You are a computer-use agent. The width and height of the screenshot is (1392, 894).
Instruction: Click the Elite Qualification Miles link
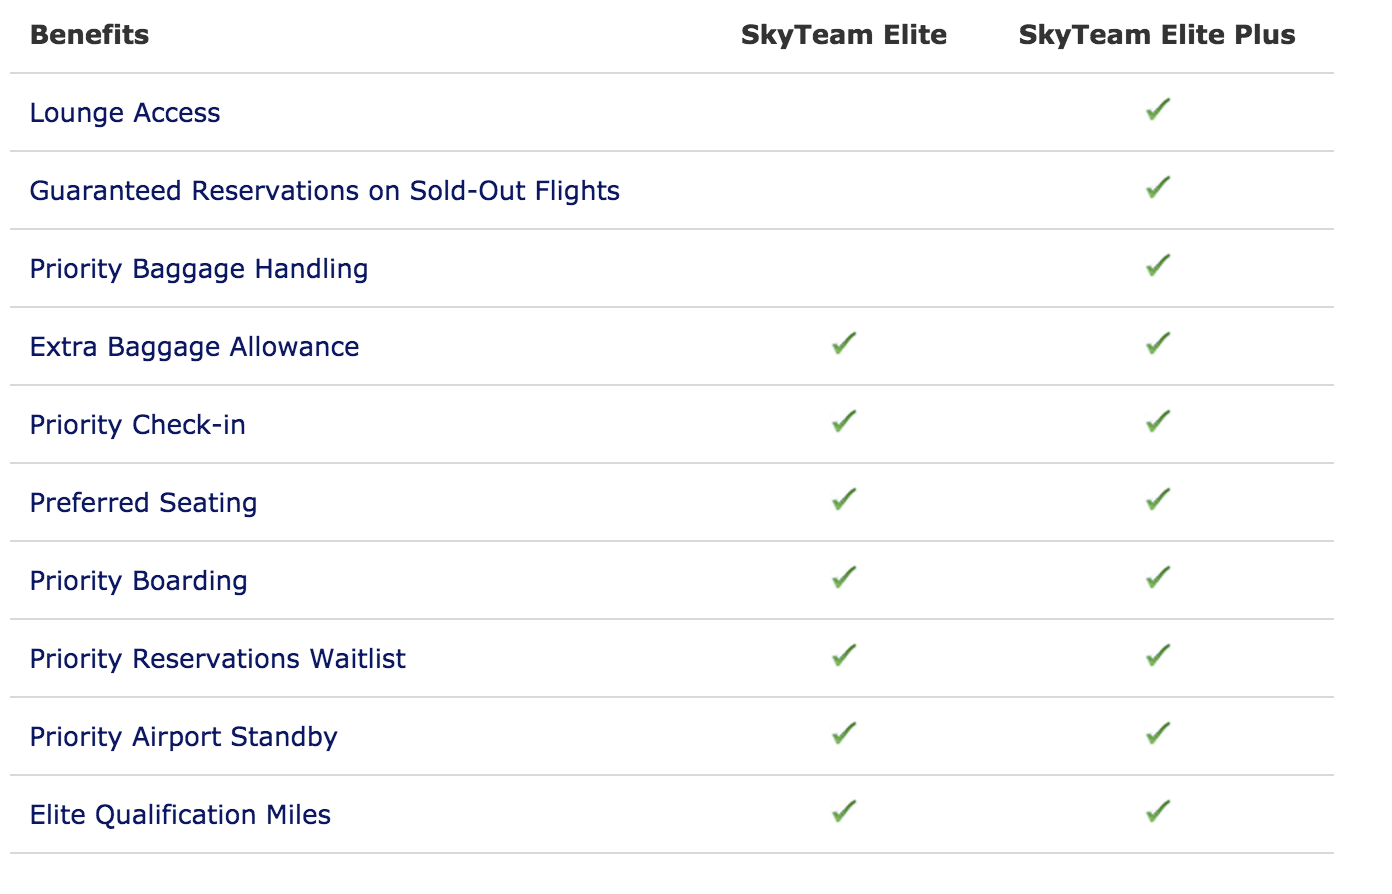[180, 815]
